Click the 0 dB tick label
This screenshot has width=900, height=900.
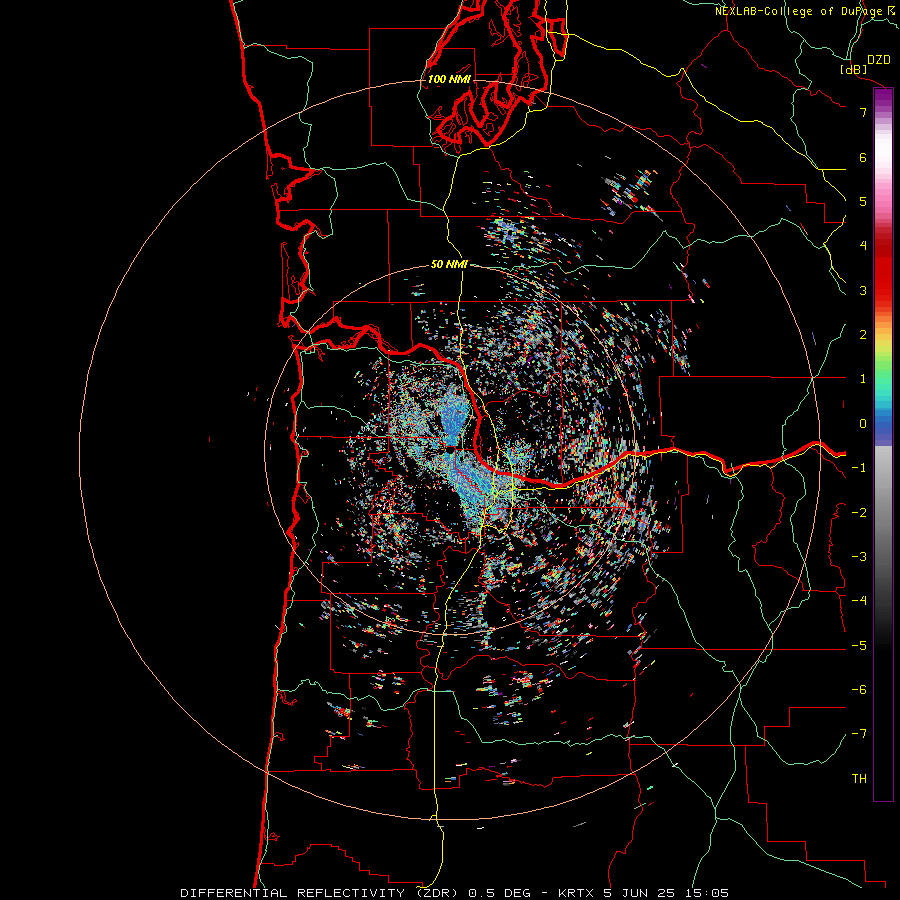863,424
